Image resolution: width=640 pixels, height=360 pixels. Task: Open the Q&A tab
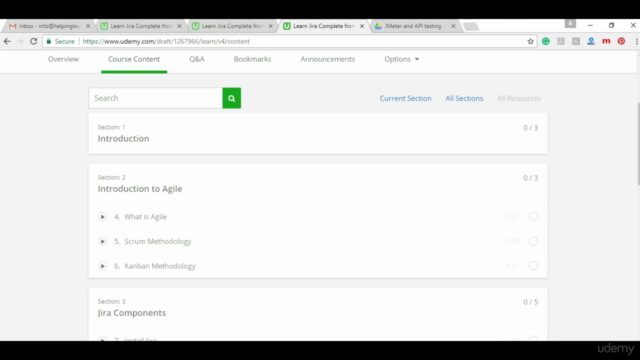pyautogui.click(x=197, y=59)
